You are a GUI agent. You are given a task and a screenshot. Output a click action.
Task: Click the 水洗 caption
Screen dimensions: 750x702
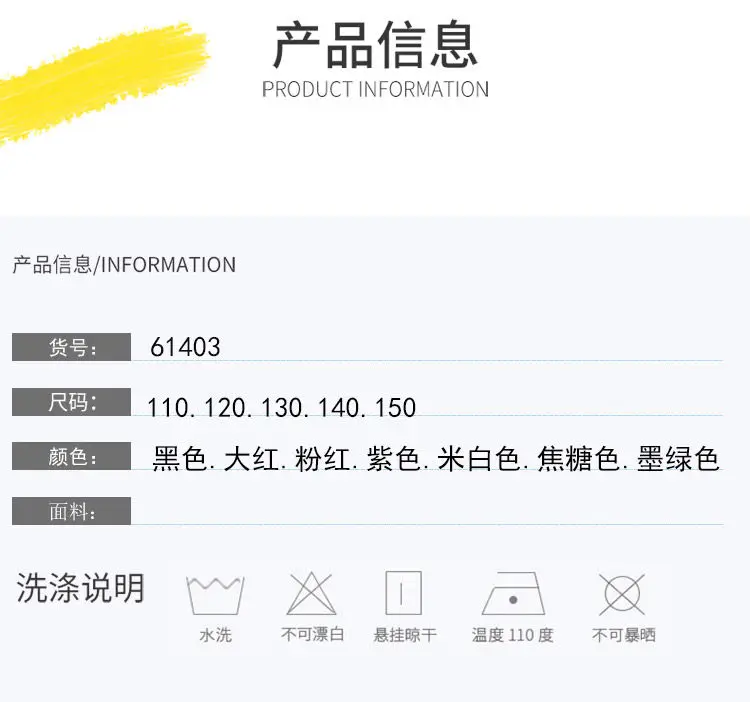[x=216, y=635]
